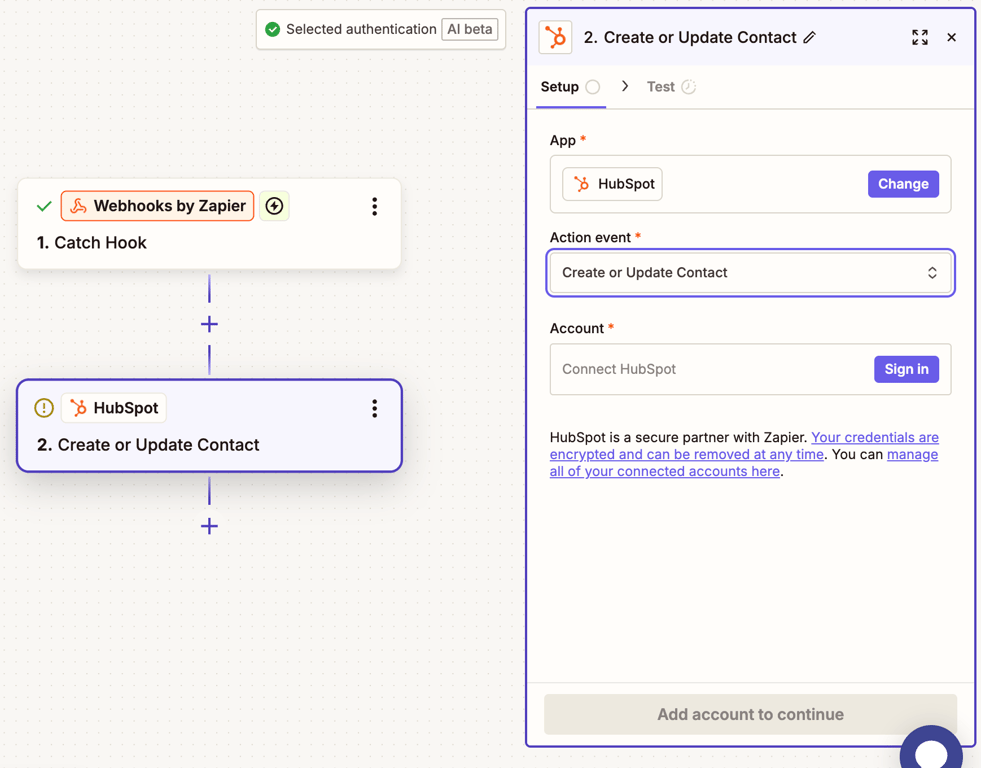The width and height of the screenshot is (981, 768).
Task: Click the HubSpot logo in panel header
Action: (x=556, y=38)
